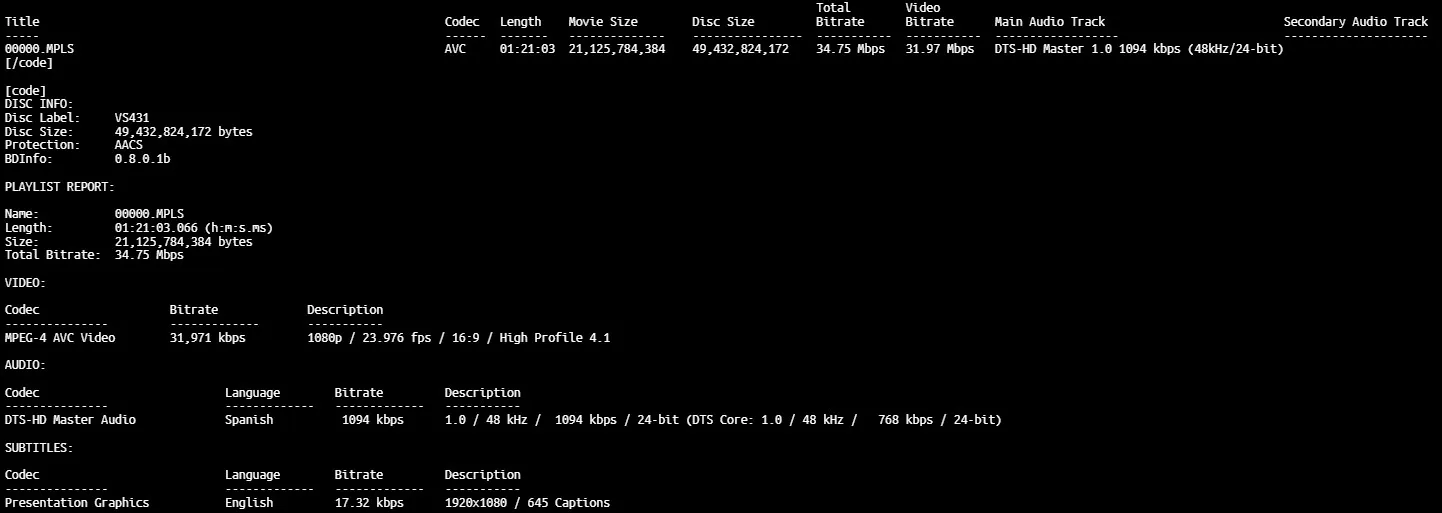1442x513 pixels.
Task: Click the 01:21:03.066 (h:m:s.ms) length text
Action: [x=193, y=228]
